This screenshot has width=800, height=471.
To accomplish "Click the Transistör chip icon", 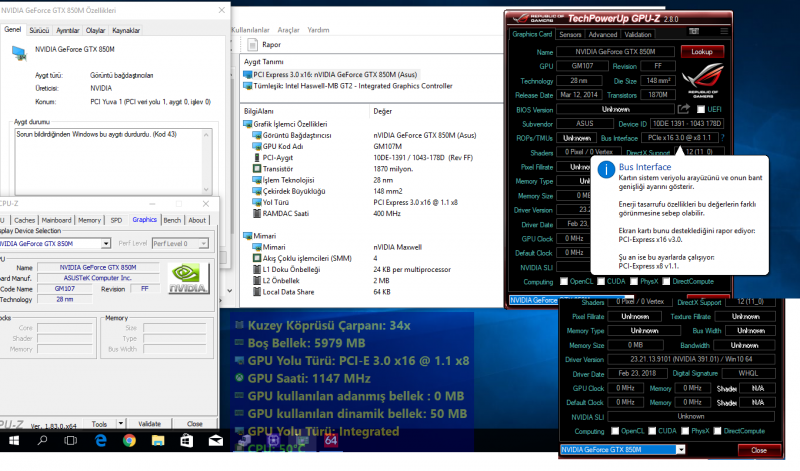I will (x=257, y=169).
